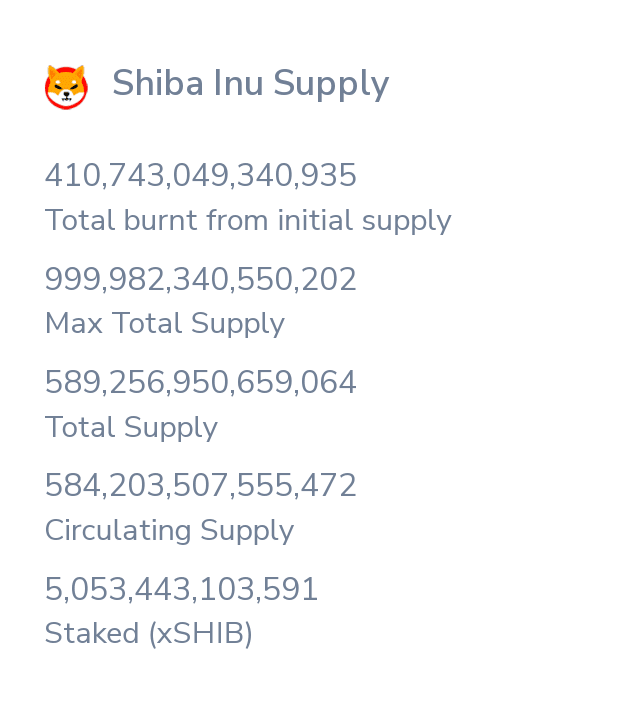Click the "(xSHIB)" text
The image size is (630, 701).
click(200, 634)
